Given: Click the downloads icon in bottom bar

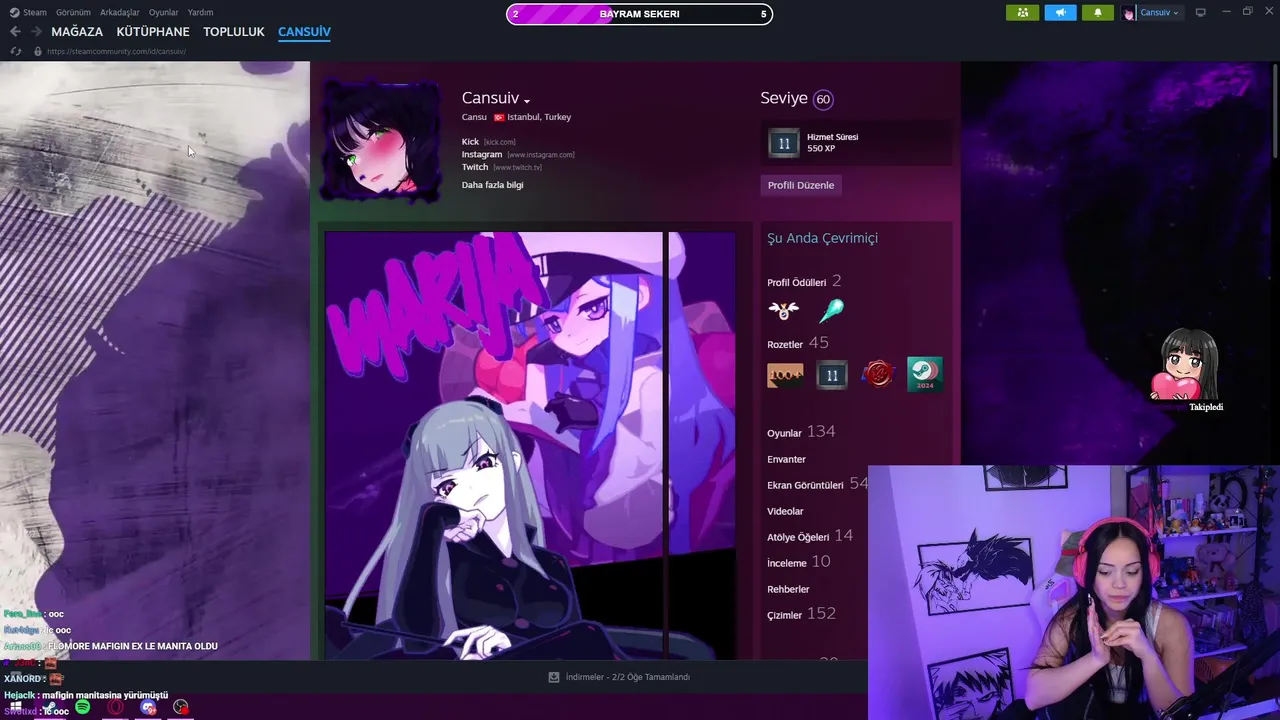Looking at the screenshot, I should (554, 677).
